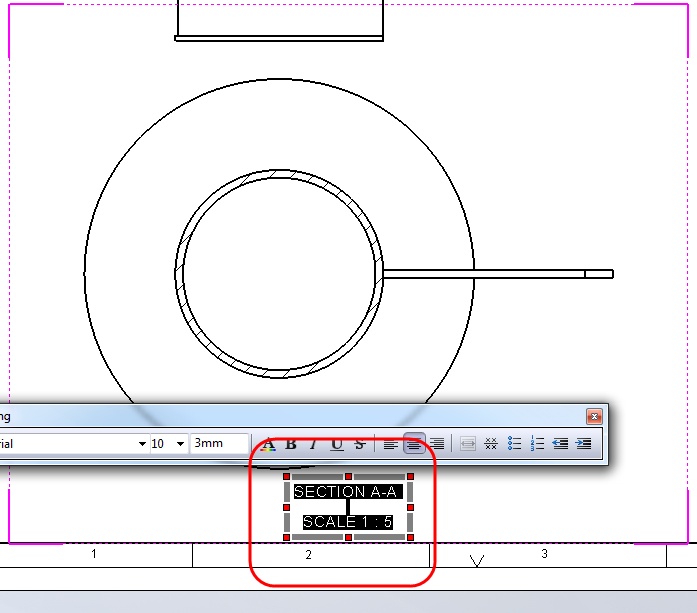Toggle strikethrough formatting

pyautogui.click(x=360, y=444)
